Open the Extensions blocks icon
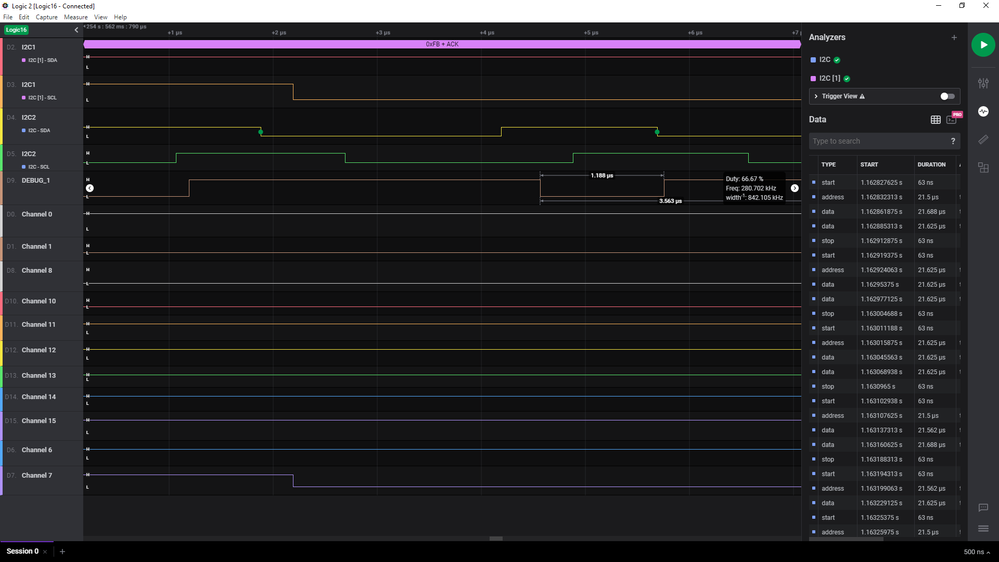This screenshot has height=562, width=999. pos(983,168)
